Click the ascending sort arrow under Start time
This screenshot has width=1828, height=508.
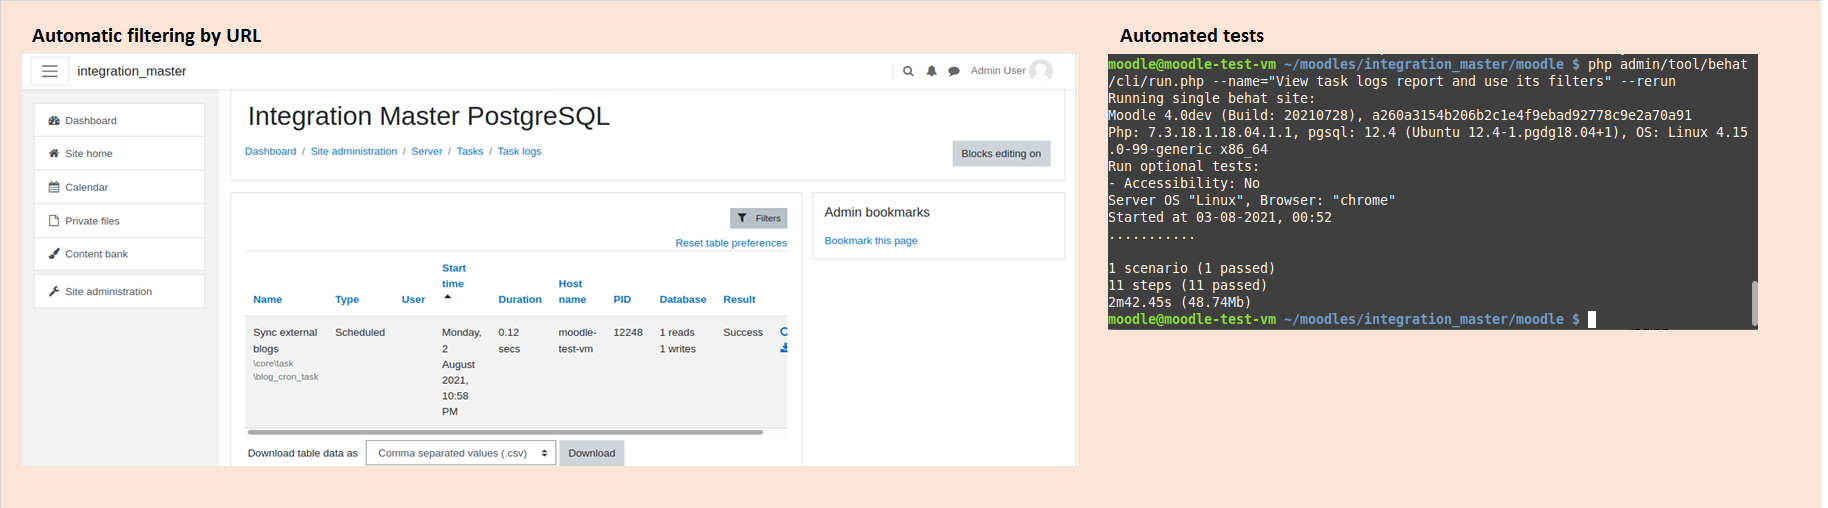[x=448, y=297]
